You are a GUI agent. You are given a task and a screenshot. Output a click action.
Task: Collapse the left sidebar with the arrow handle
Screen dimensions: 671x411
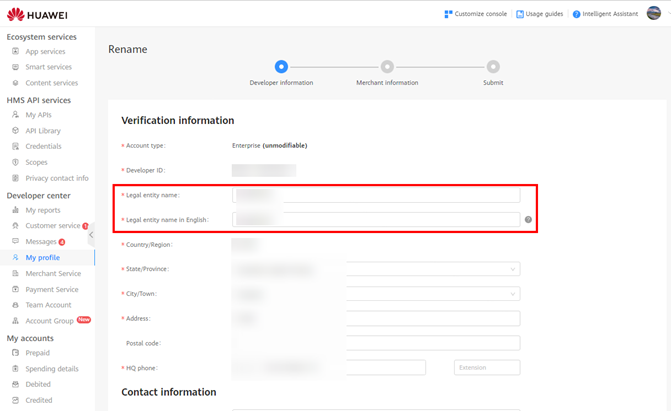pos(91,235)
